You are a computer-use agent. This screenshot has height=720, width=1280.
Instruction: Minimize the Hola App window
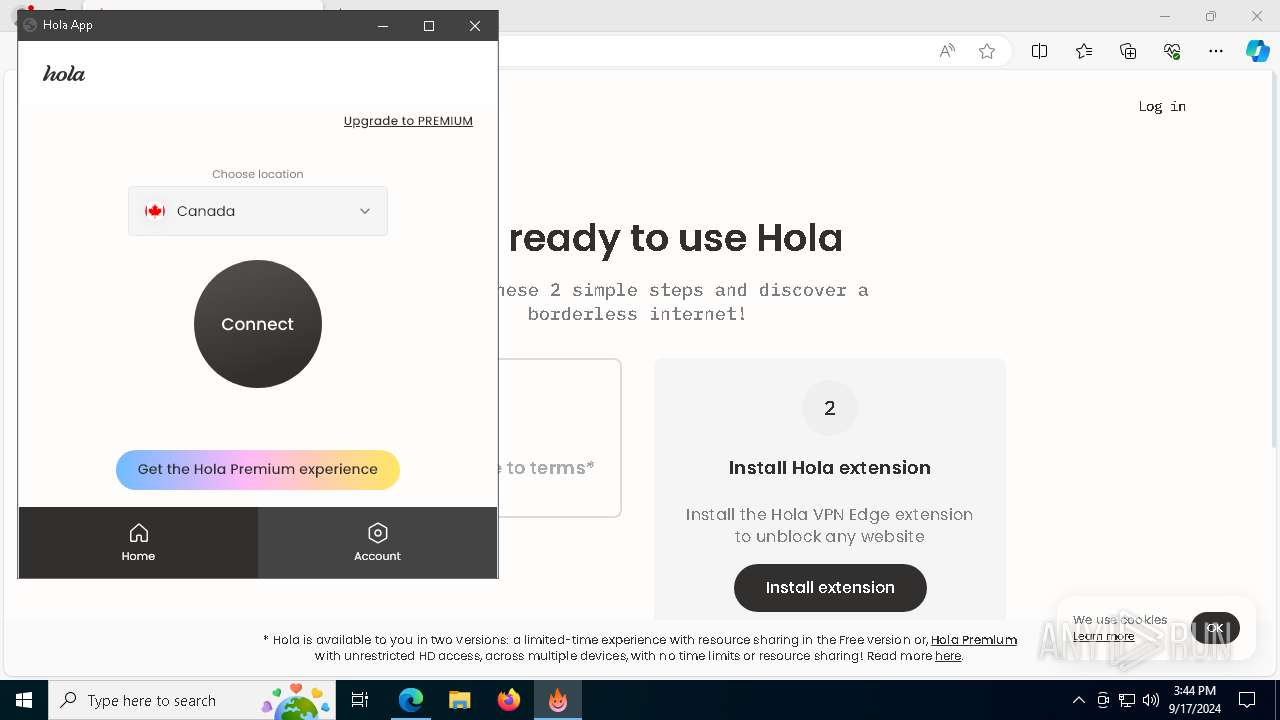click(382, 26)
